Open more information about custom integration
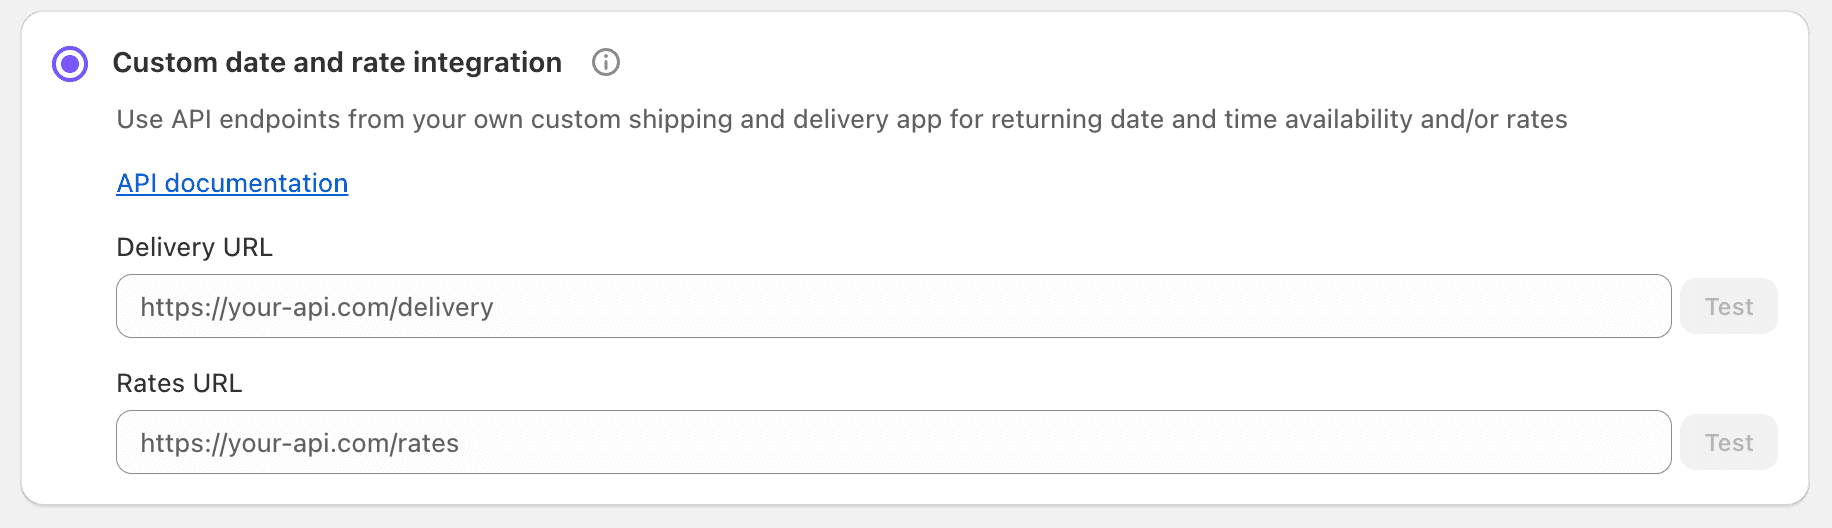The width and height of the screenshot is (1832, 528). click(606, 63)
